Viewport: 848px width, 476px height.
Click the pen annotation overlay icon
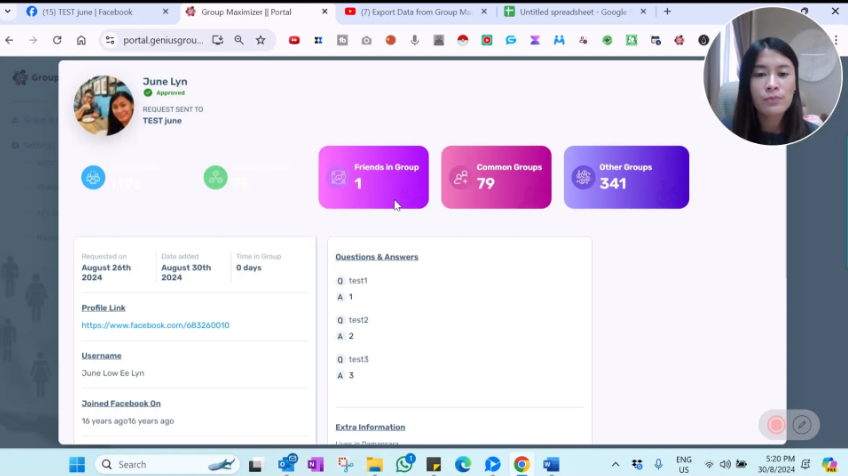pyautogui.click(x=802, y=425)
